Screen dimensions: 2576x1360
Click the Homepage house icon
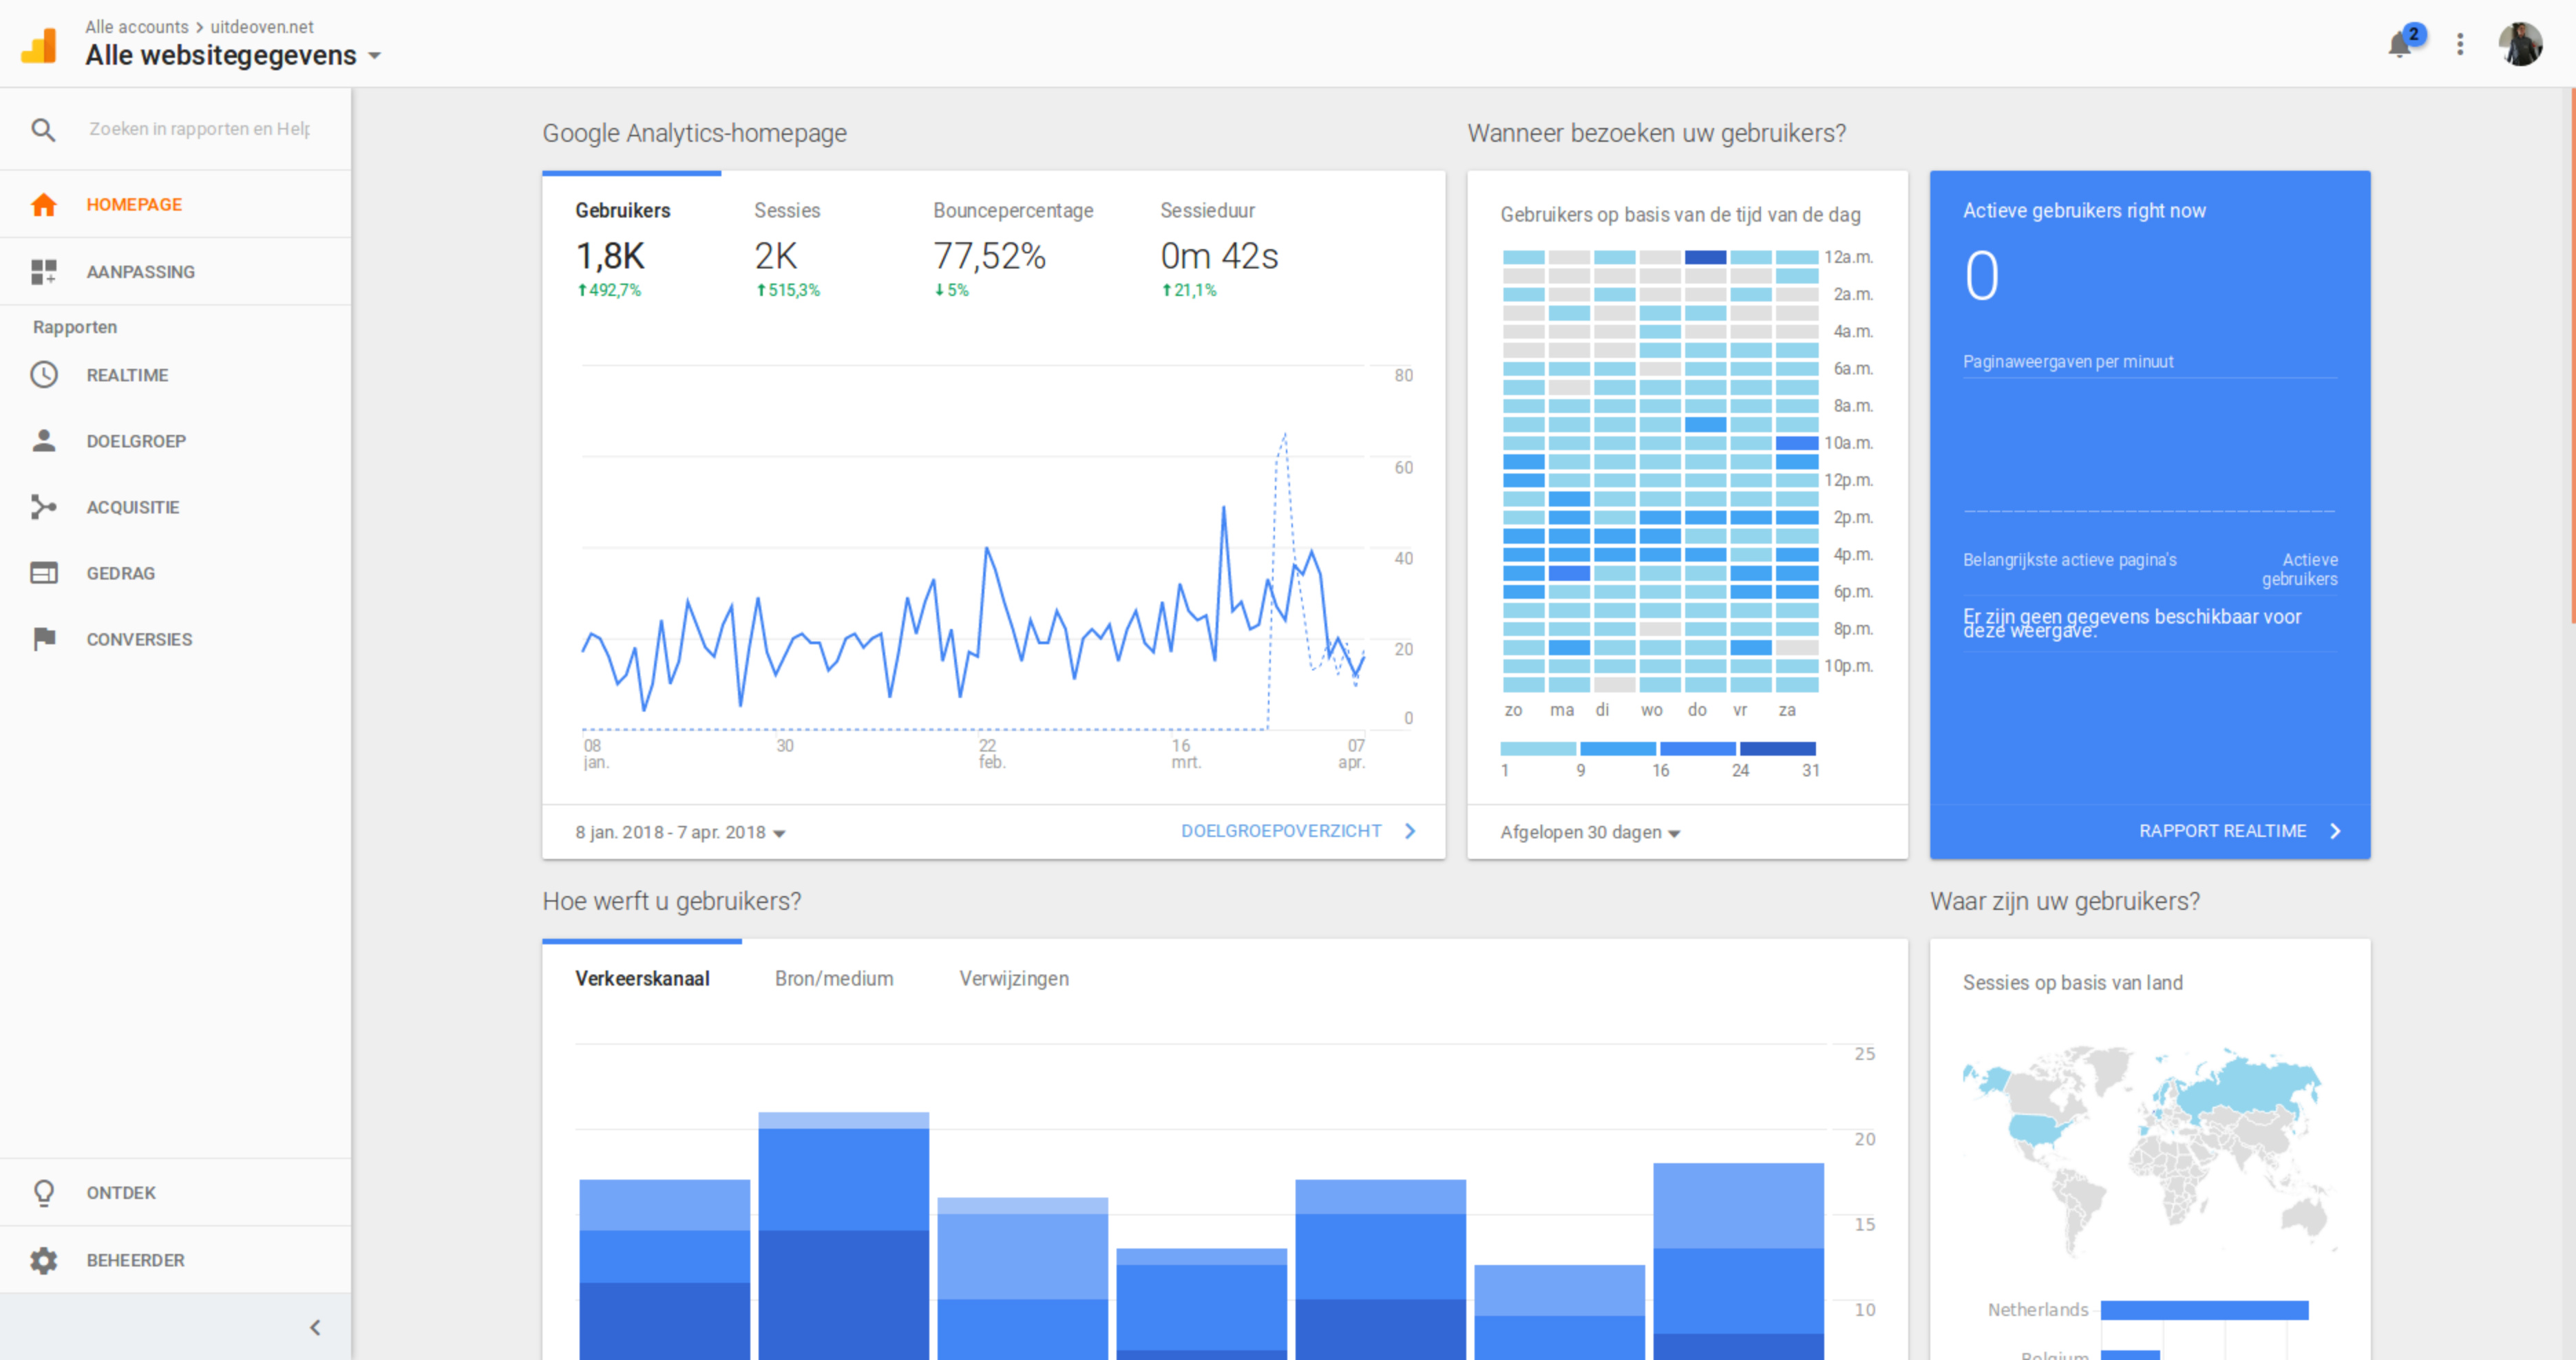click(x=43, y=204)
